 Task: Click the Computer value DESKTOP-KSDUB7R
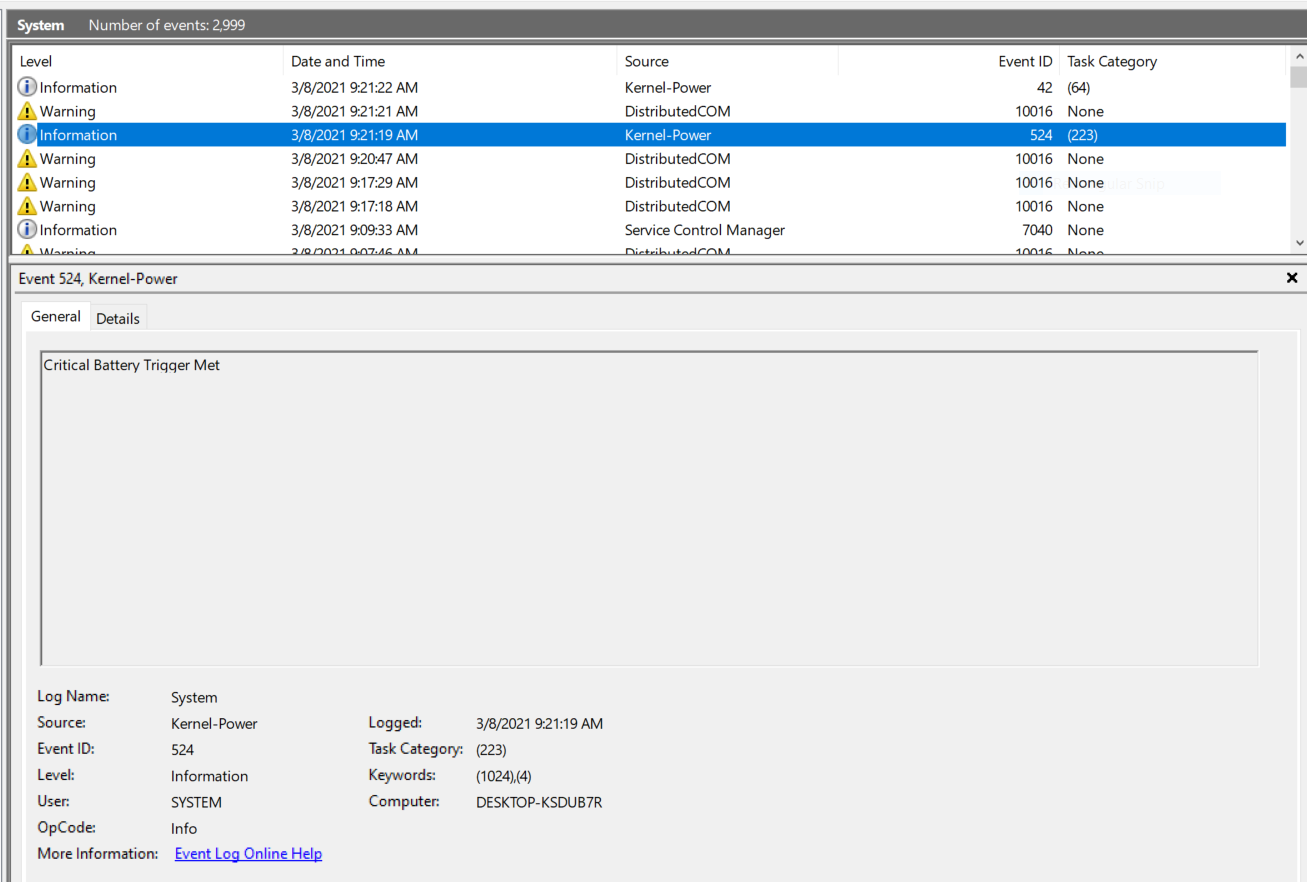pos(539,802)
